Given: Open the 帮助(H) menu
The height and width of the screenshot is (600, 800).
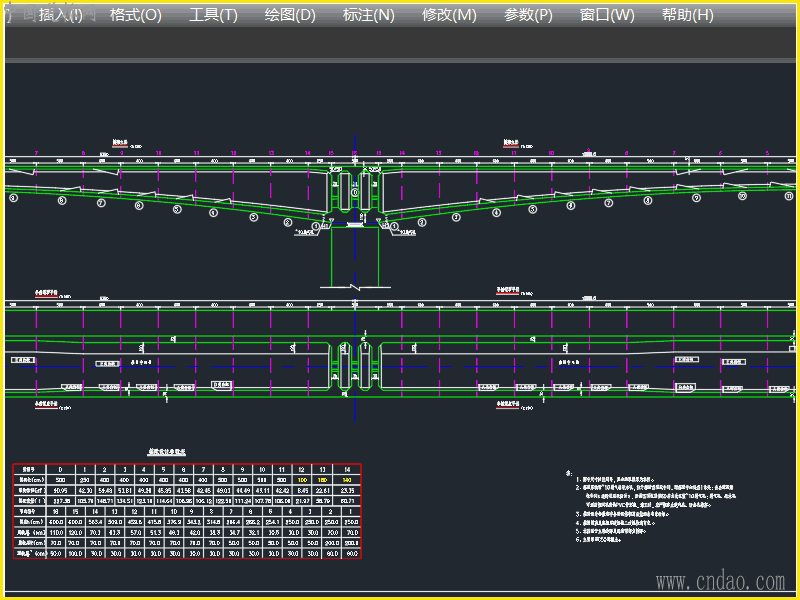Looking at the screenshot, I should [x=688, y=15].
